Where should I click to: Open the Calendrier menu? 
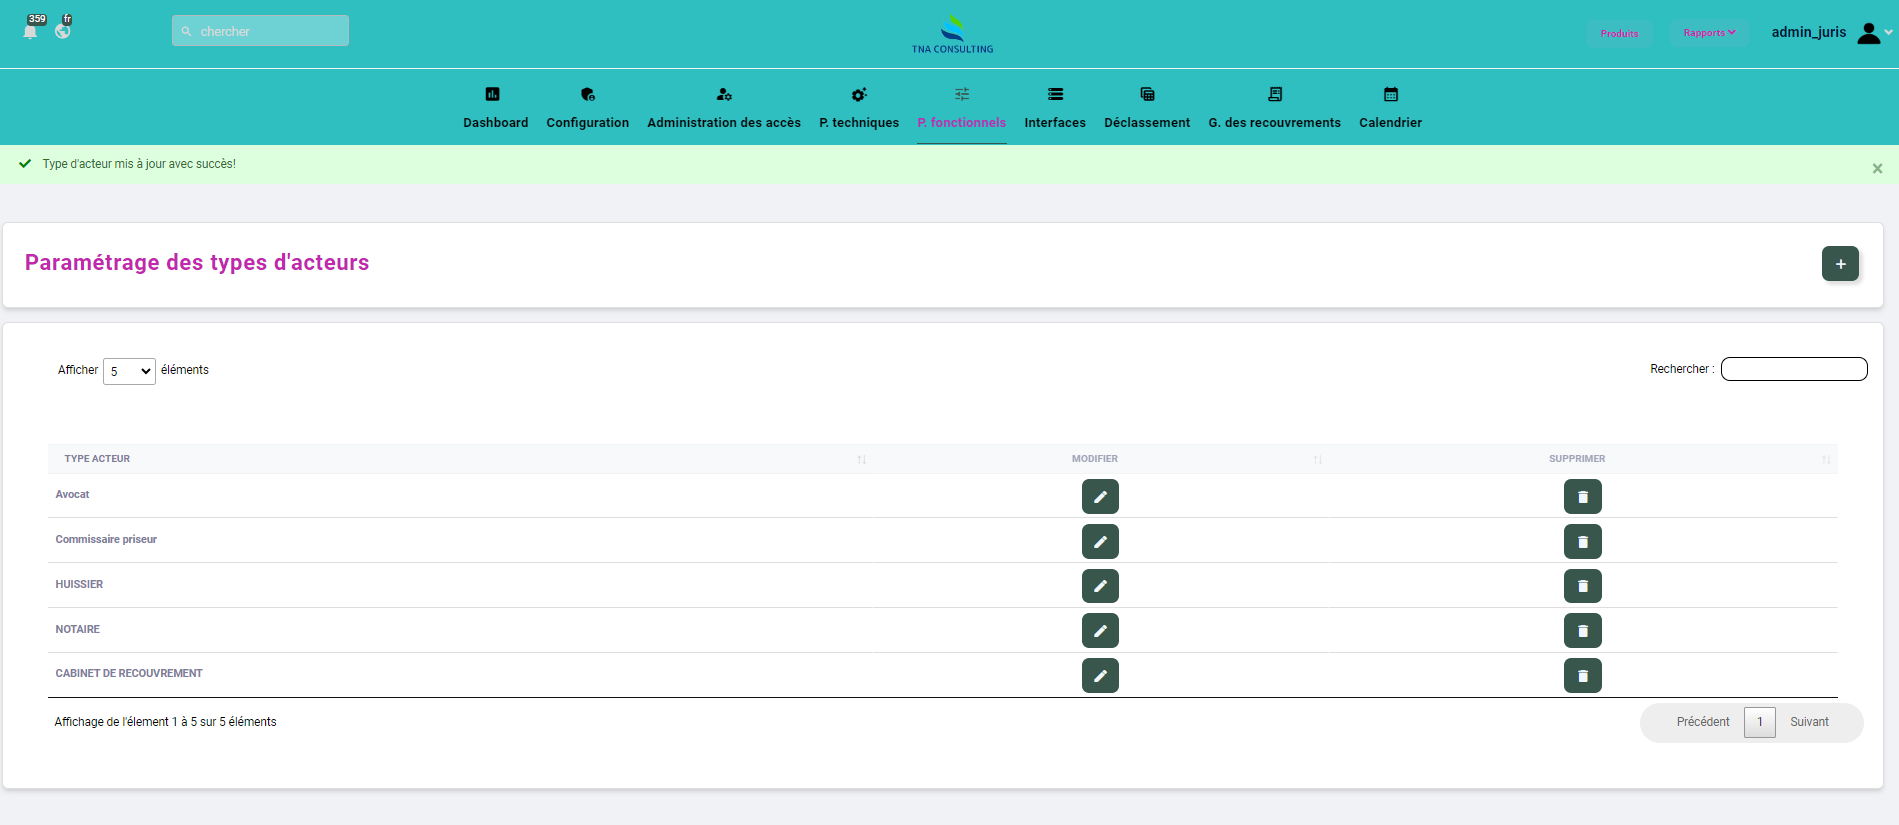1389,108
